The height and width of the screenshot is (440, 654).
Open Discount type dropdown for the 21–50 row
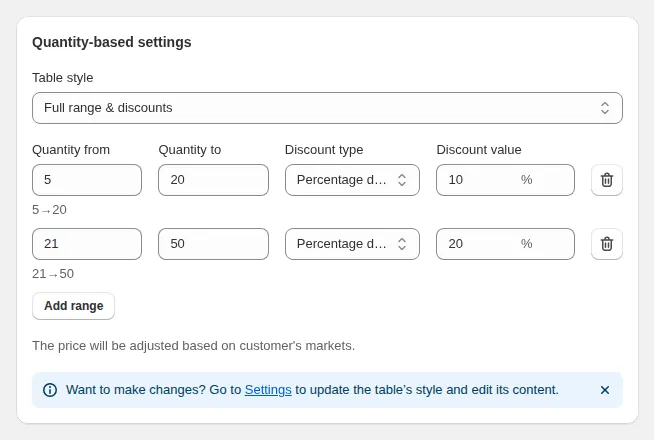[x=352, y=244]
